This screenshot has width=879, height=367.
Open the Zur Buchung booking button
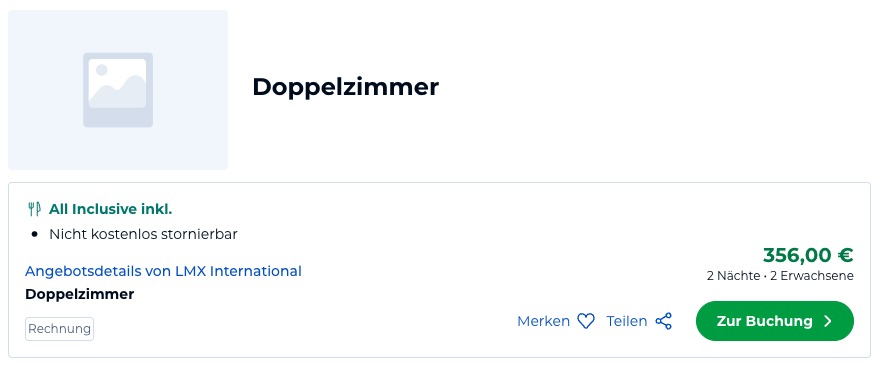[x=775, y=321]
